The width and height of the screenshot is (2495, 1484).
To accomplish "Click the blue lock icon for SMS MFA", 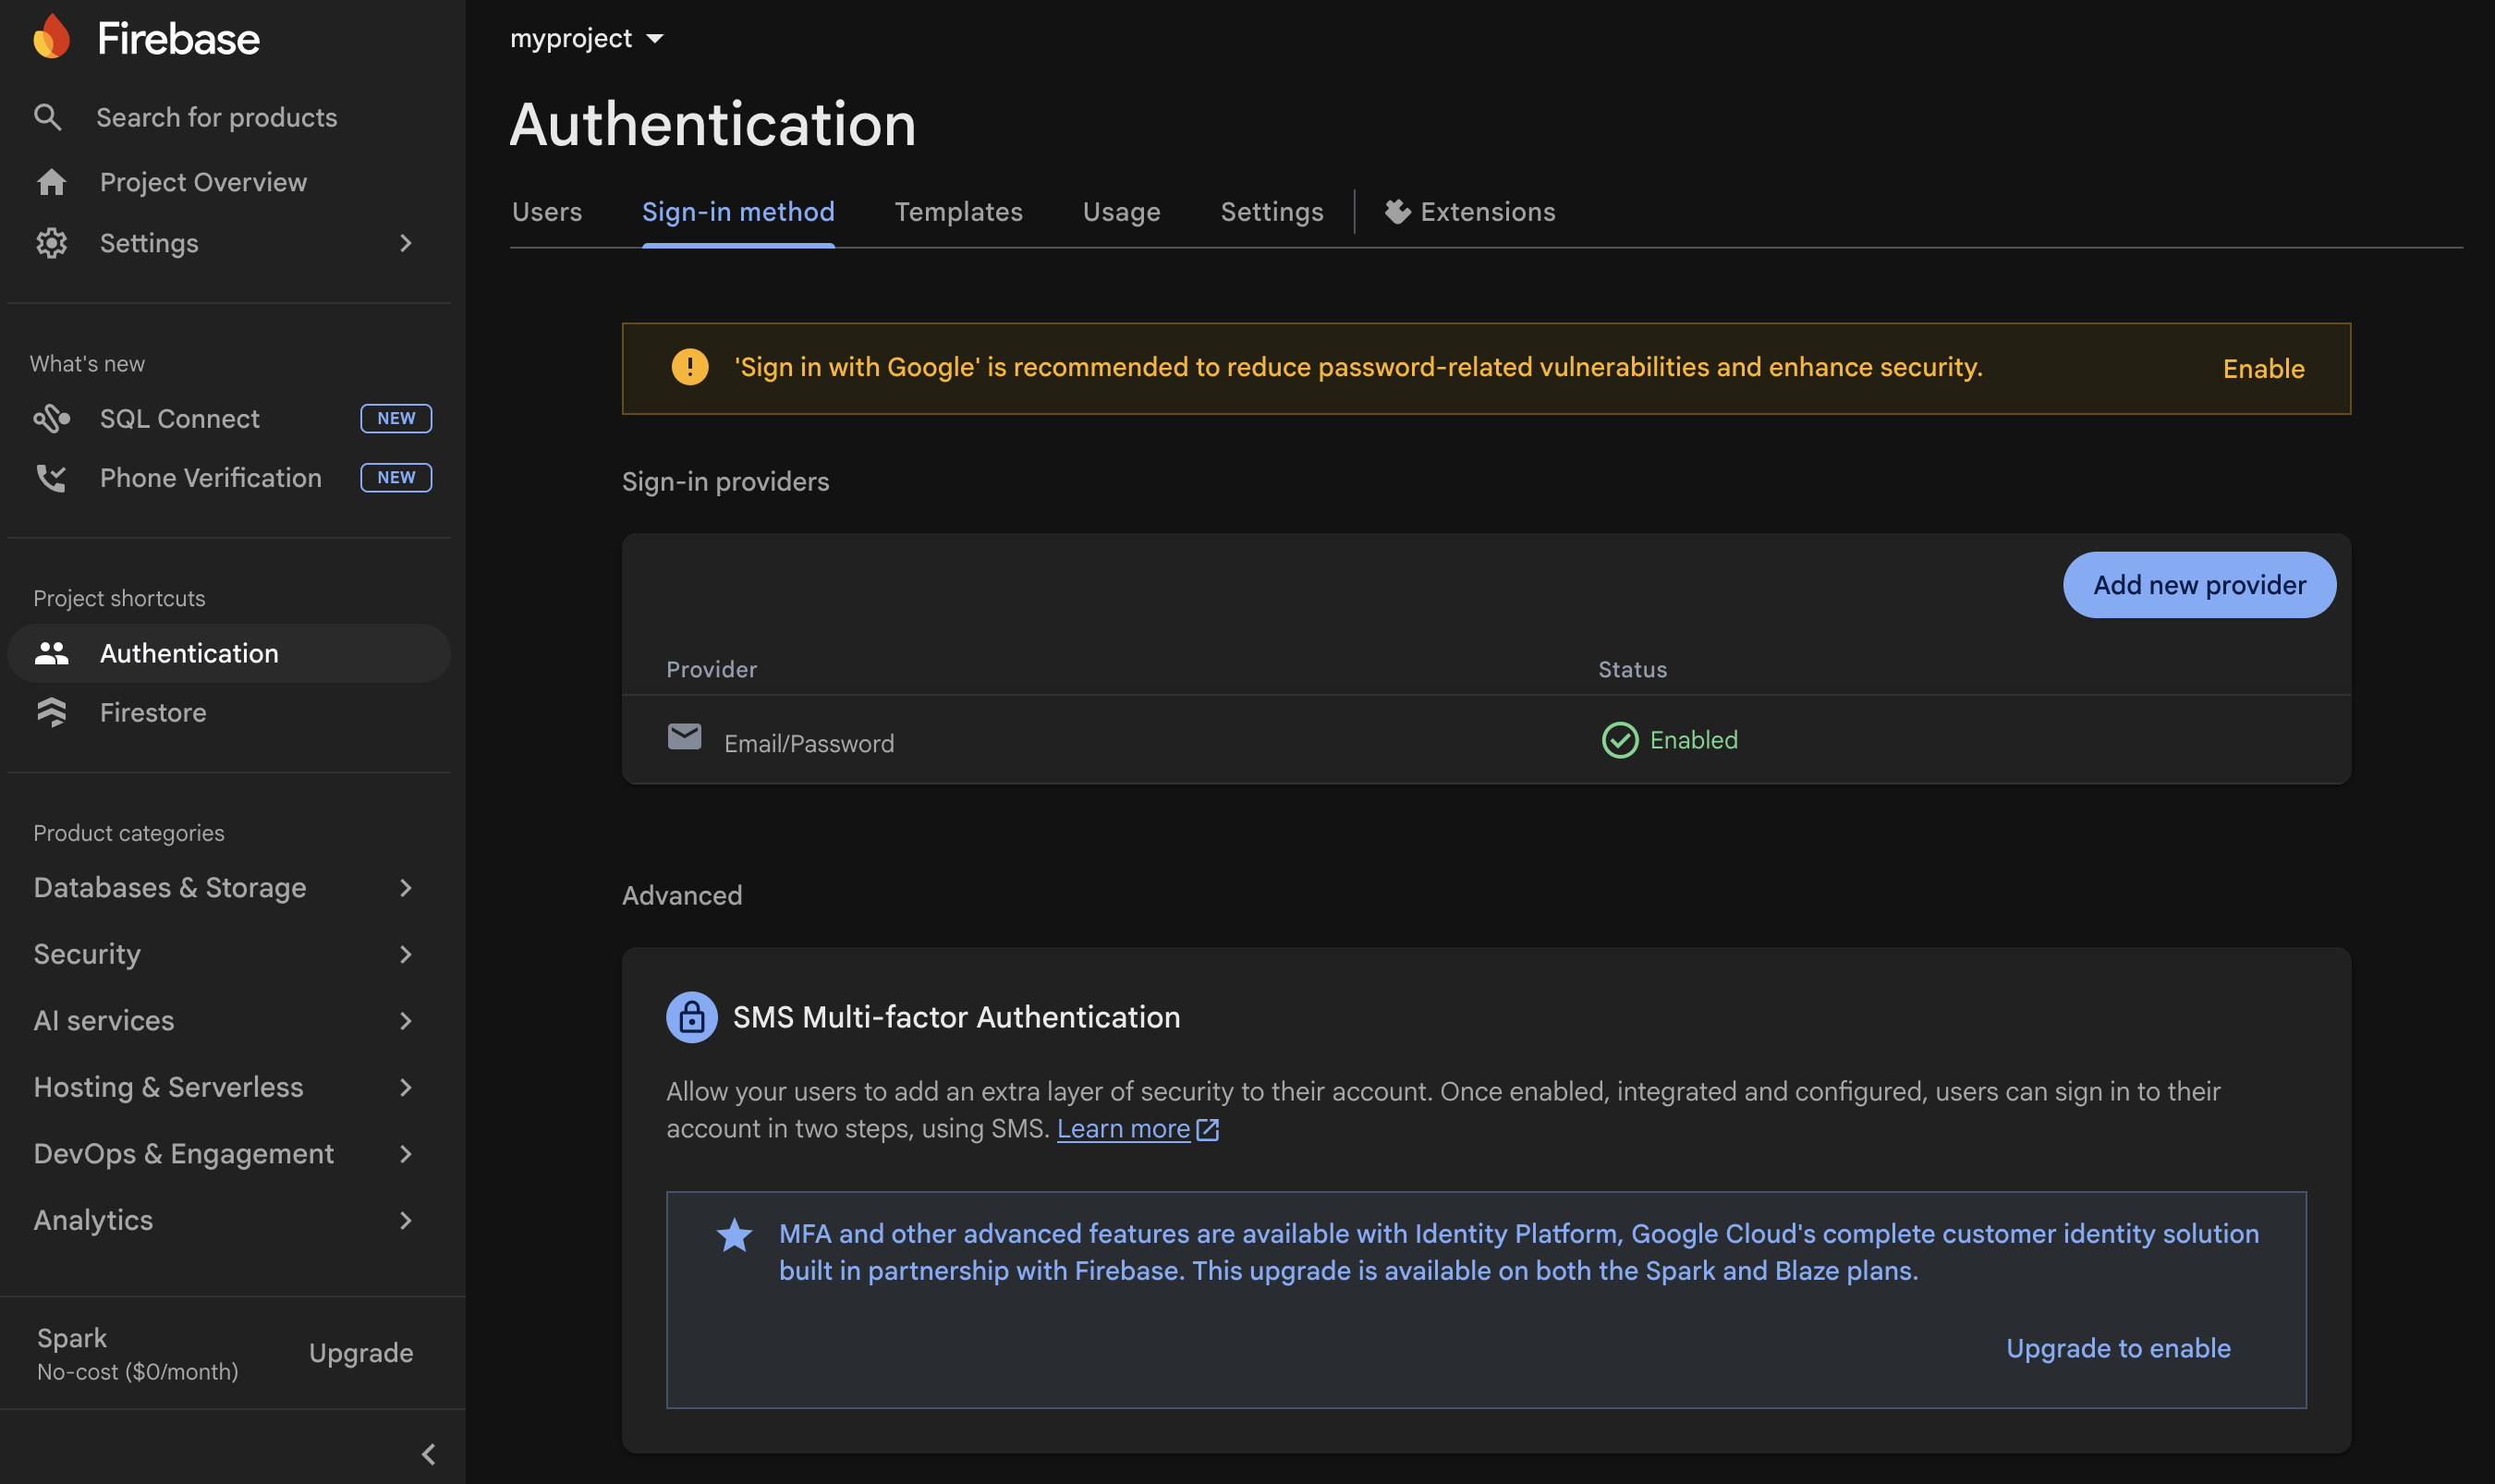I will pos(692,1017).
